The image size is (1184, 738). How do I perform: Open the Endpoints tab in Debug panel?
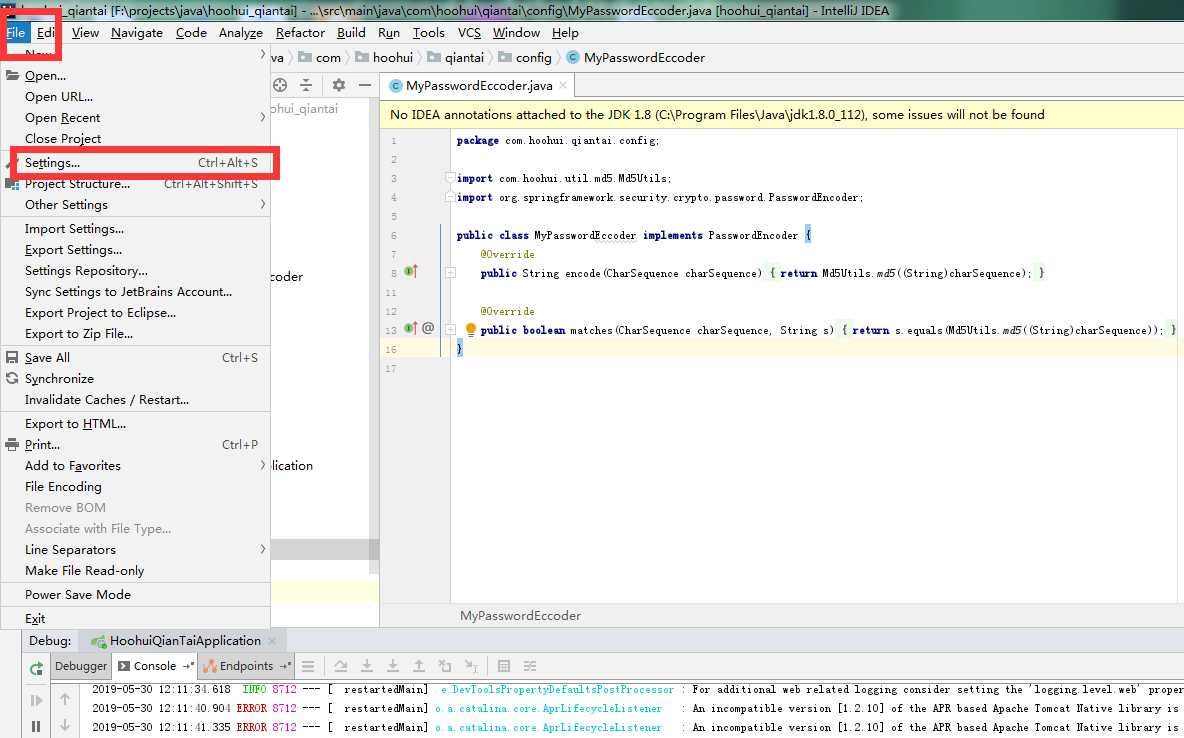245,666
